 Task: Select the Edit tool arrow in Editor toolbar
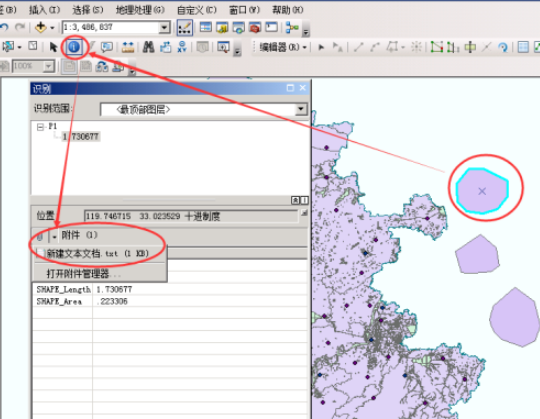pos(321,47)
